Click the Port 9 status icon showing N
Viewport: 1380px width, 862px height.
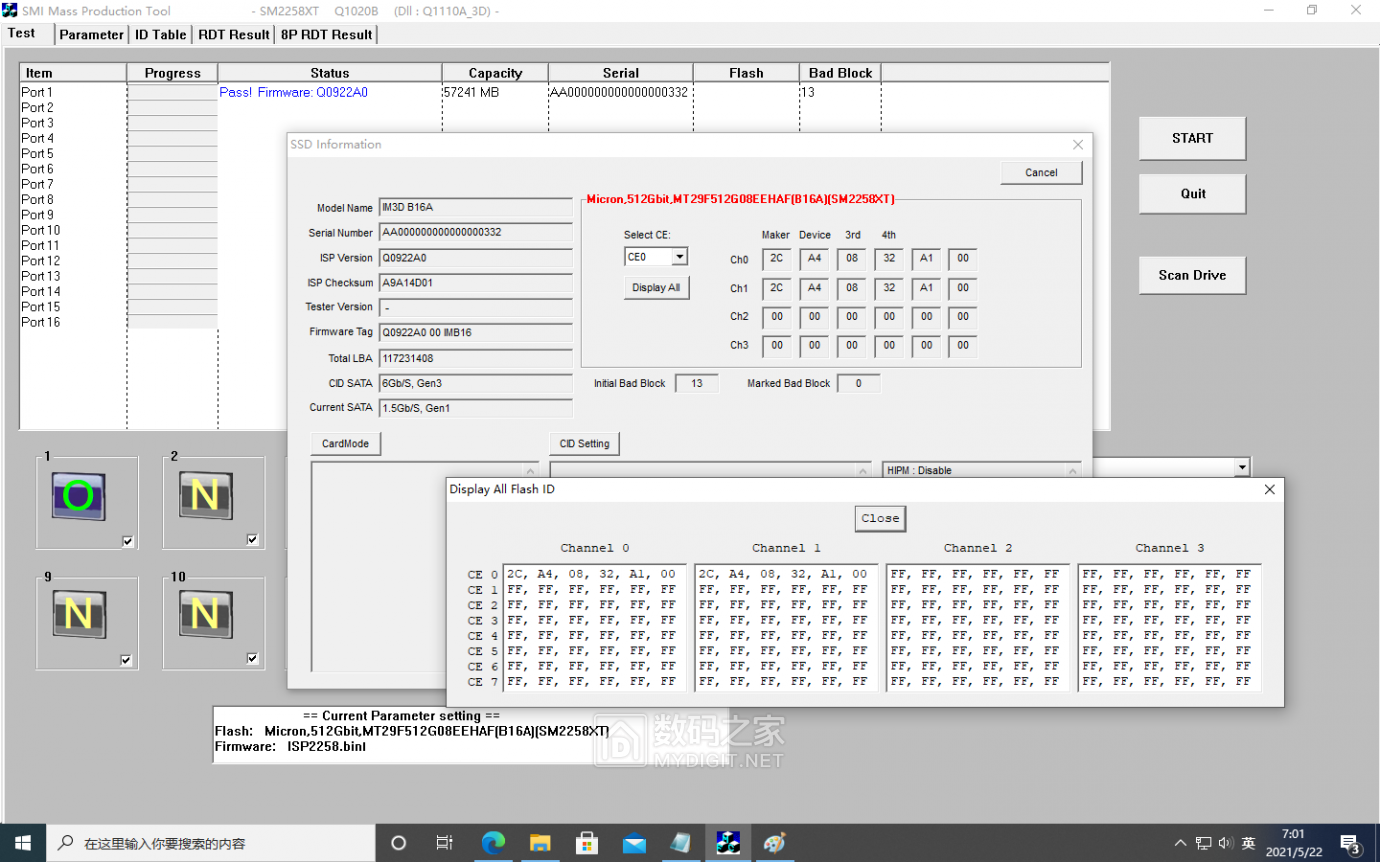(80, 614)
